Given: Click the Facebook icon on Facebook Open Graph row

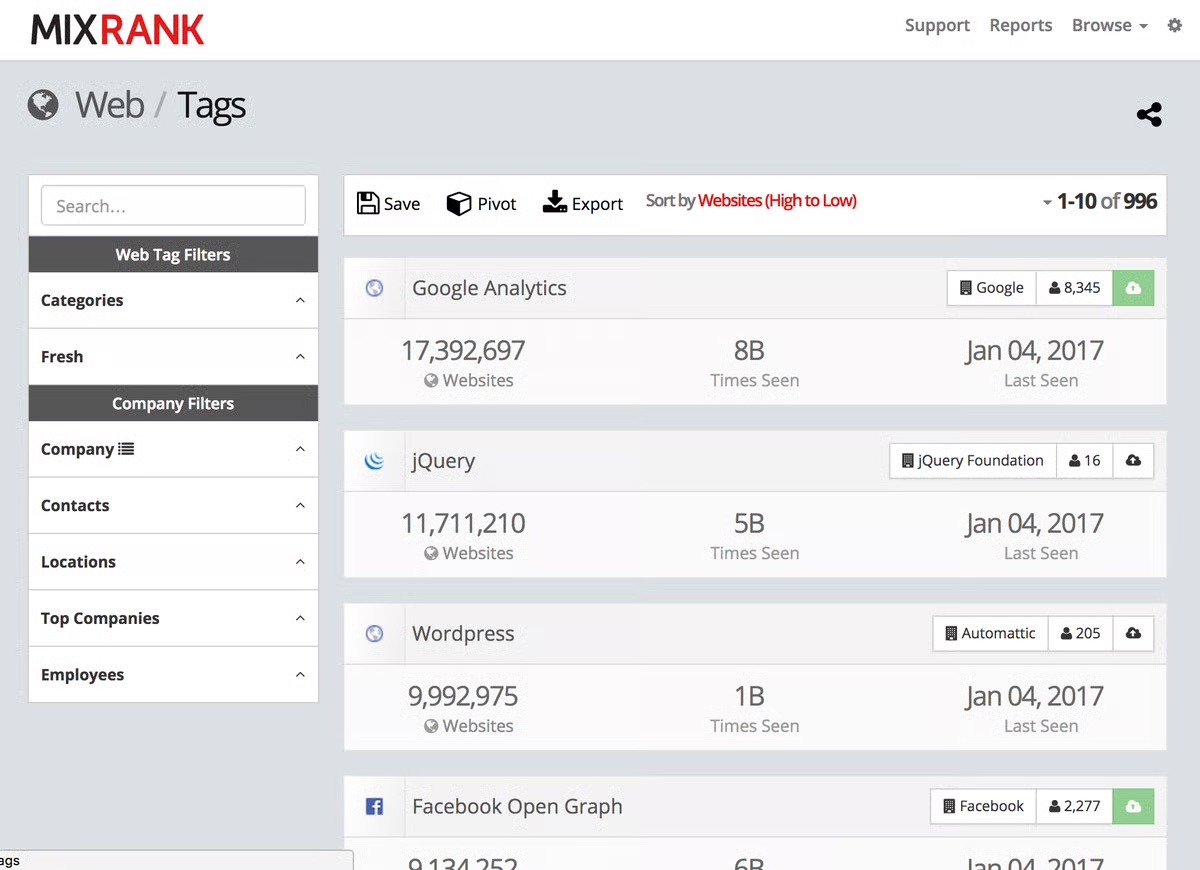Looking at the screenshot, I should (374, 806).
